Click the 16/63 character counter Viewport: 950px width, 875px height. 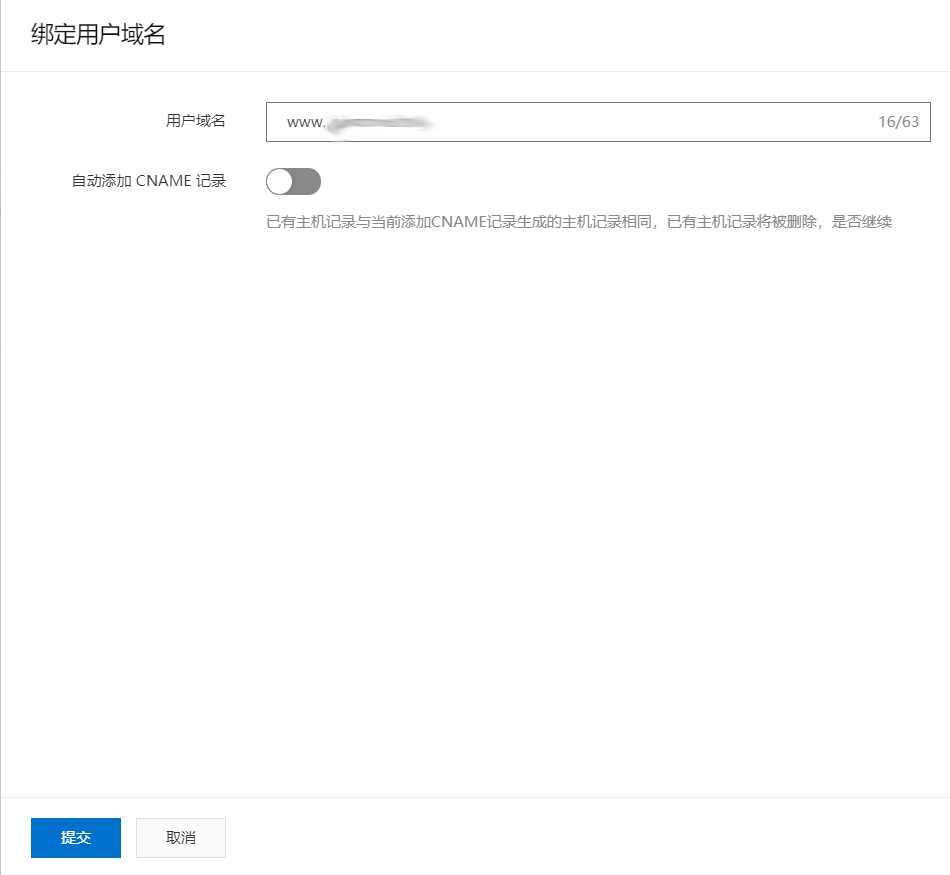pos(897,122)
